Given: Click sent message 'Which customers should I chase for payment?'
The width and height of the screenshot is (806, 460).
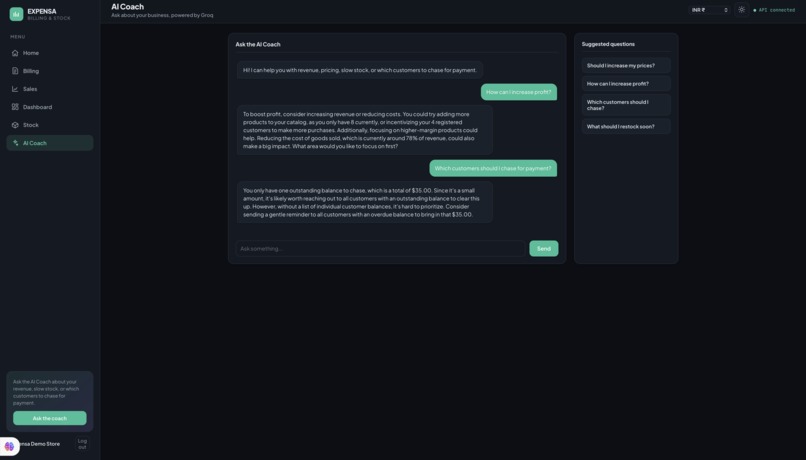Looking at the screenshot, I should coord(493,168).
